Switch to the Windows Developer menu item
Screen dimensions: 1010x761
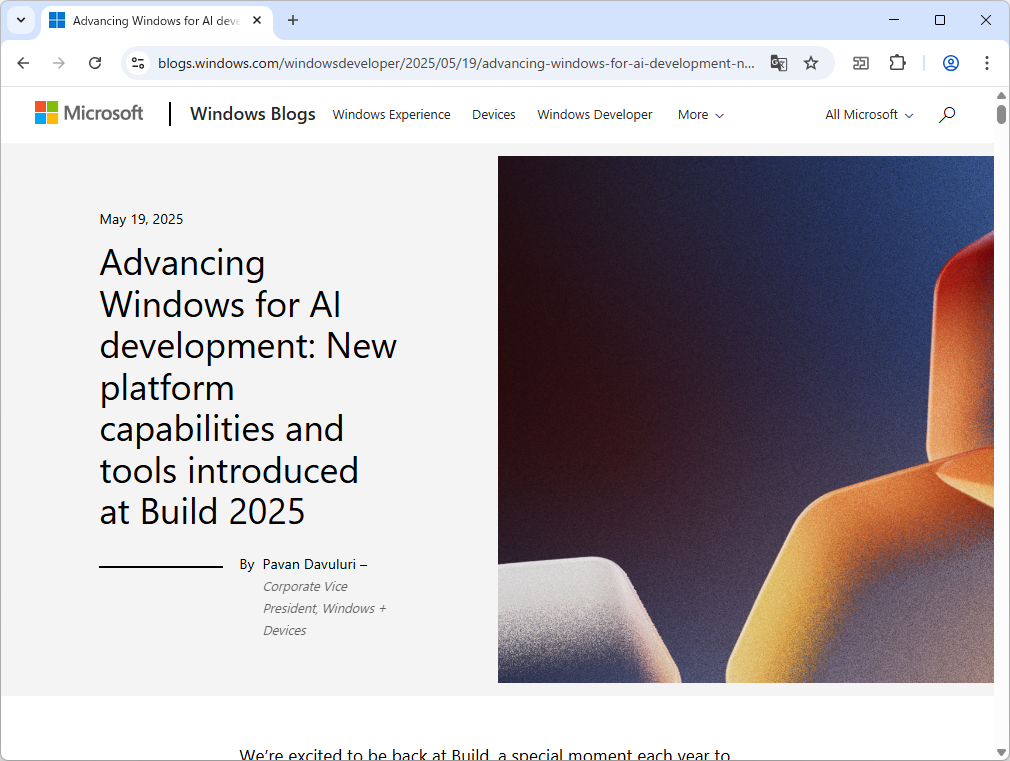tap(594, 114)
